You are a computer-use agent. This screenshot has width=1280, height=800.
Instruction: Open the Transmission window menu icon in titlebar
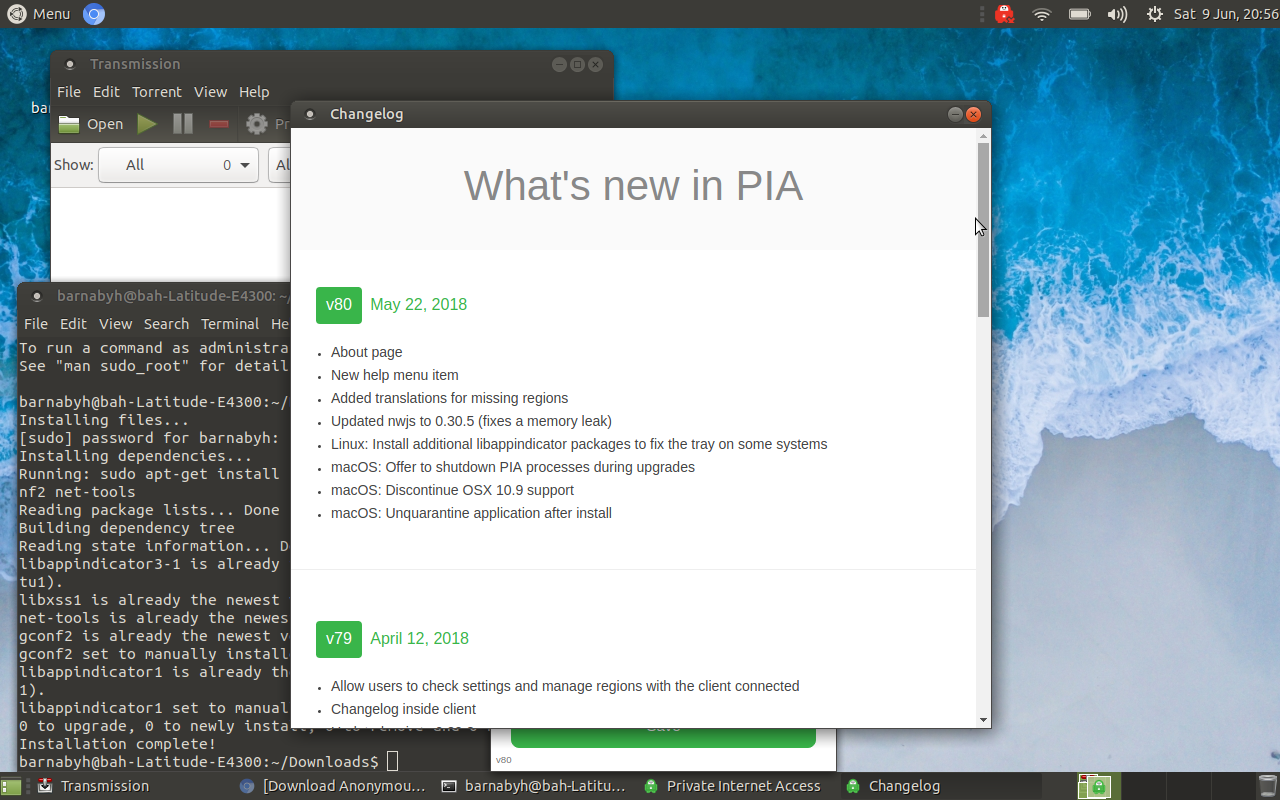point(69,64)
